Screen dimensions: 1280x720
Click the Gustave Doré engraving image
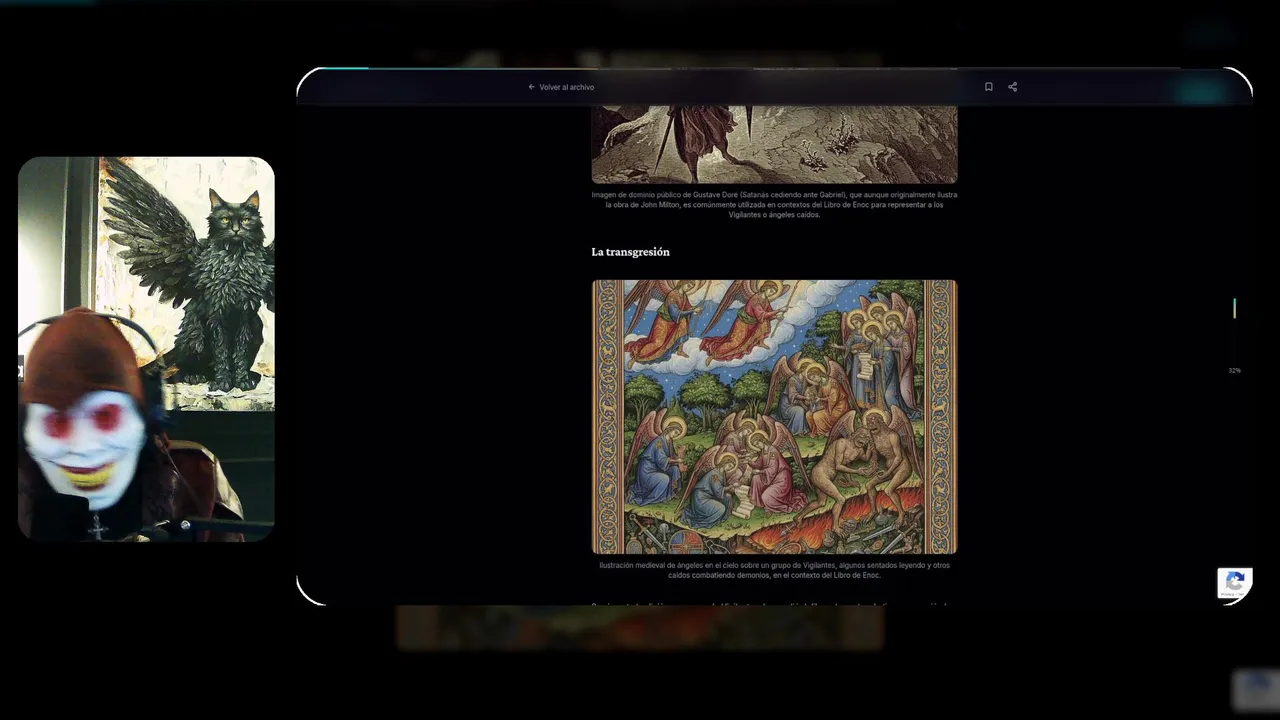point(774,145)
